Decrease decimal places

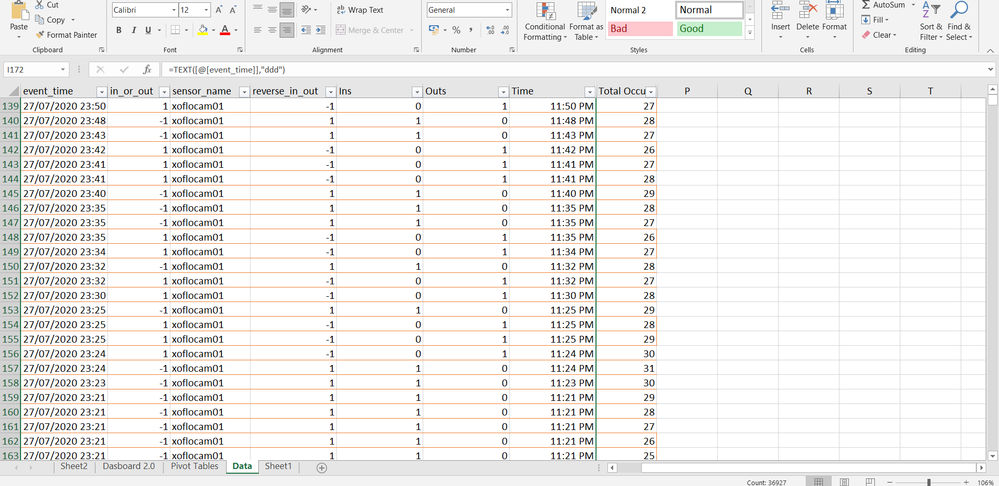tap(505, 30)
